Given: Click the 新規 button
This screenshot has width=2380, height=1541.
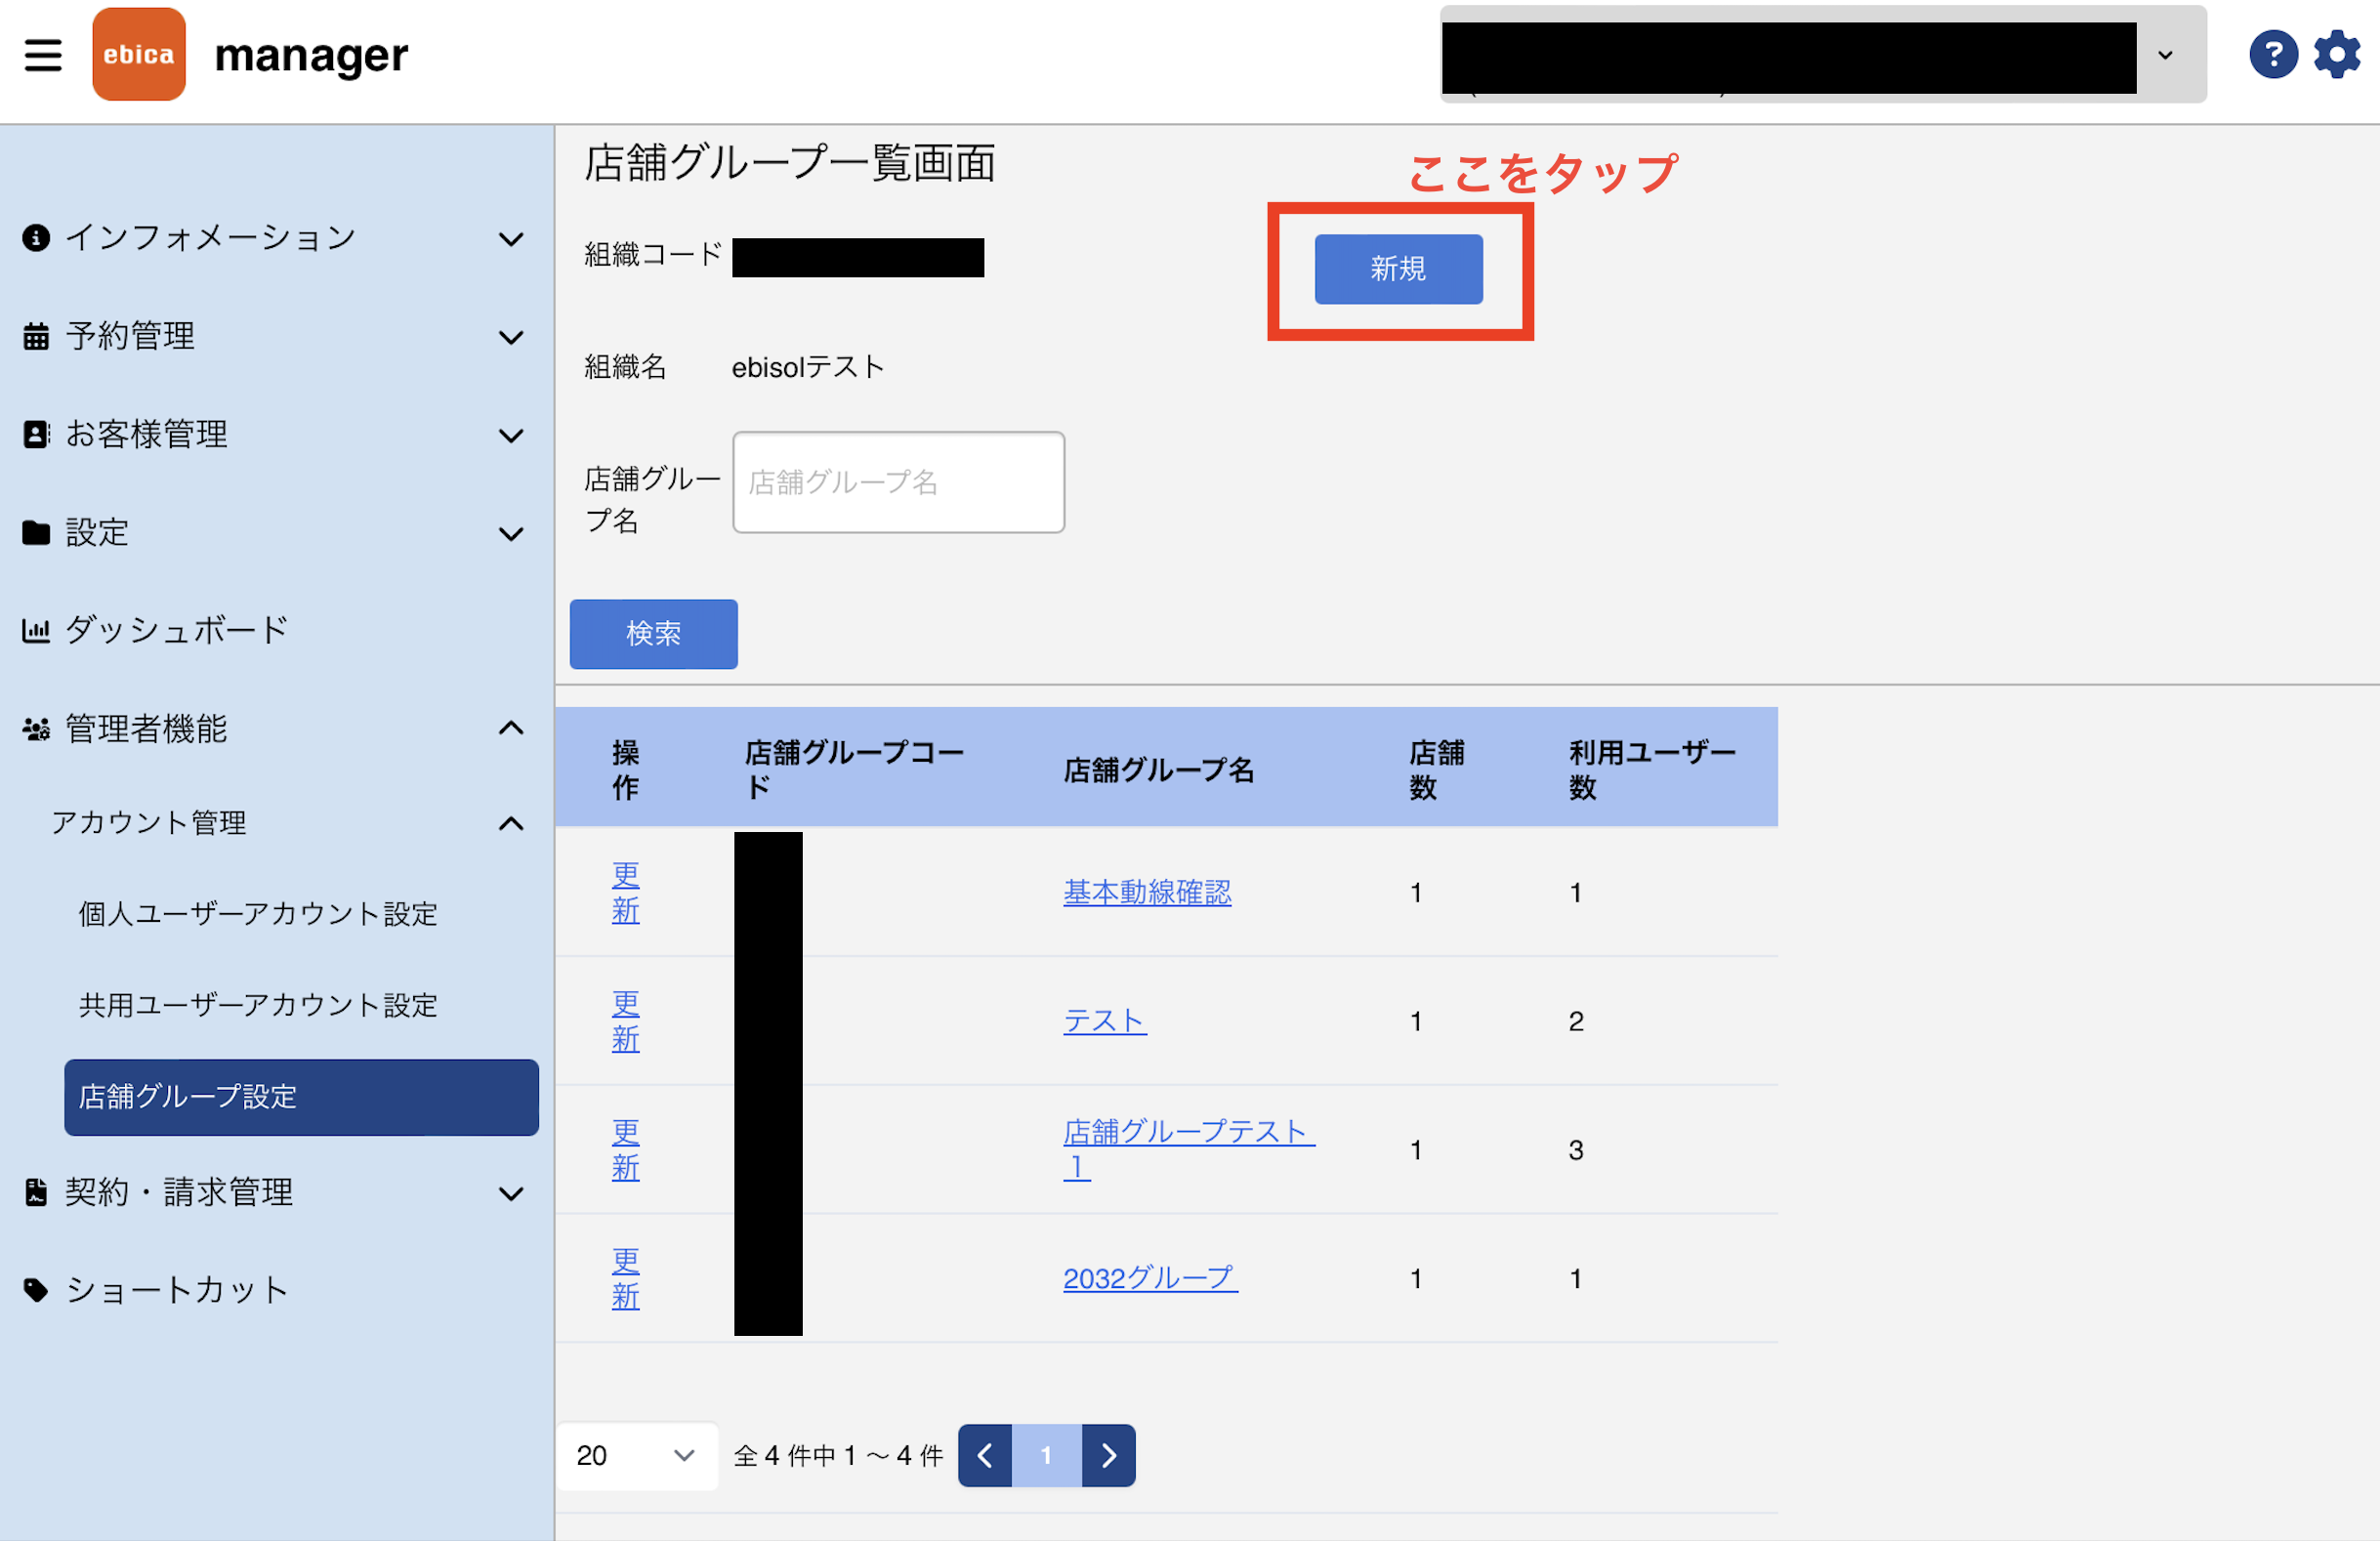Looking at the screenshot, I should pos(1398,269).
